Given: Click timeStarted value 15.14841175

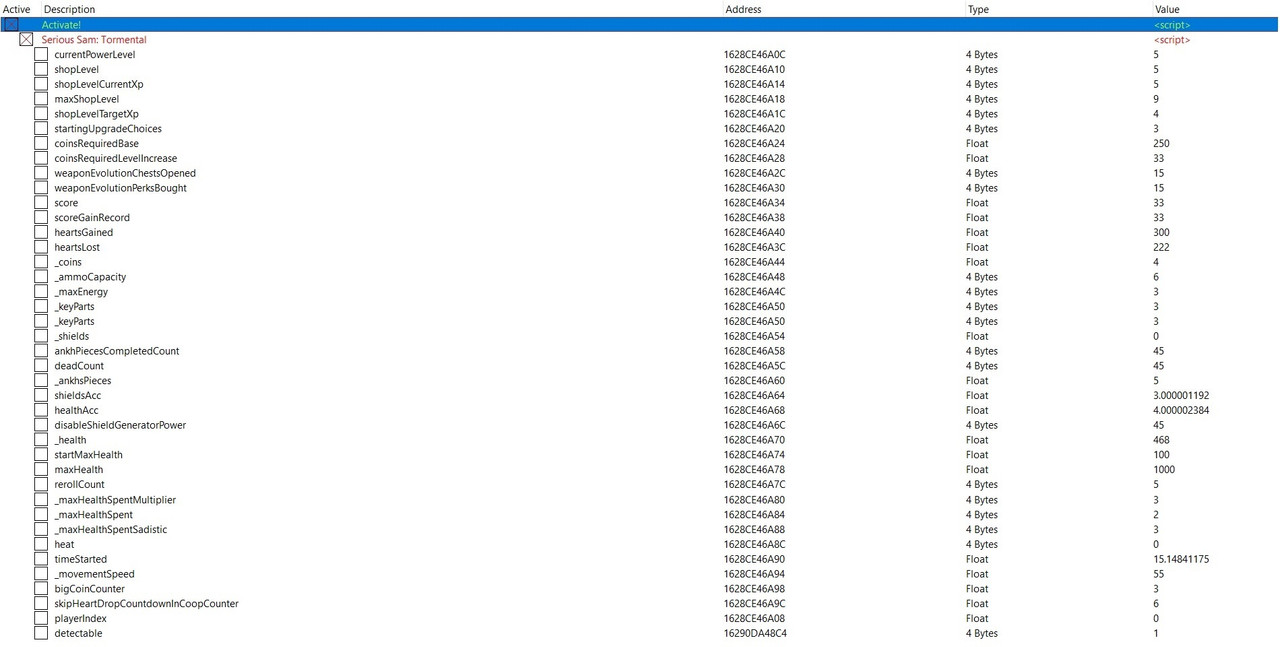Looking at the screenshot, I should tap(1181, 559).
